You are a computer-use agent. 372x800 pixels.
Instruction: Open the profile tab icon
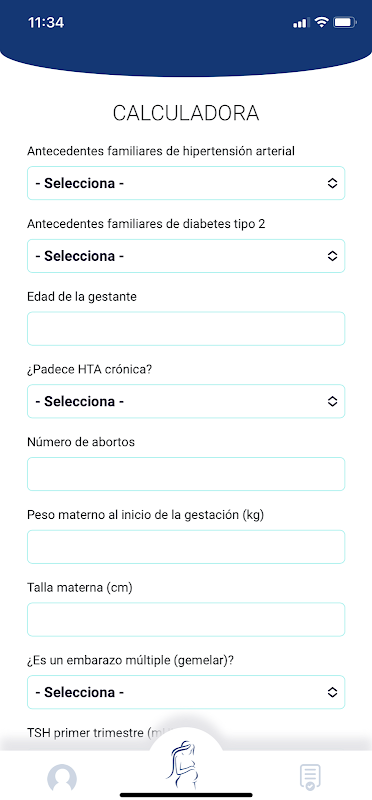(62, 778)
